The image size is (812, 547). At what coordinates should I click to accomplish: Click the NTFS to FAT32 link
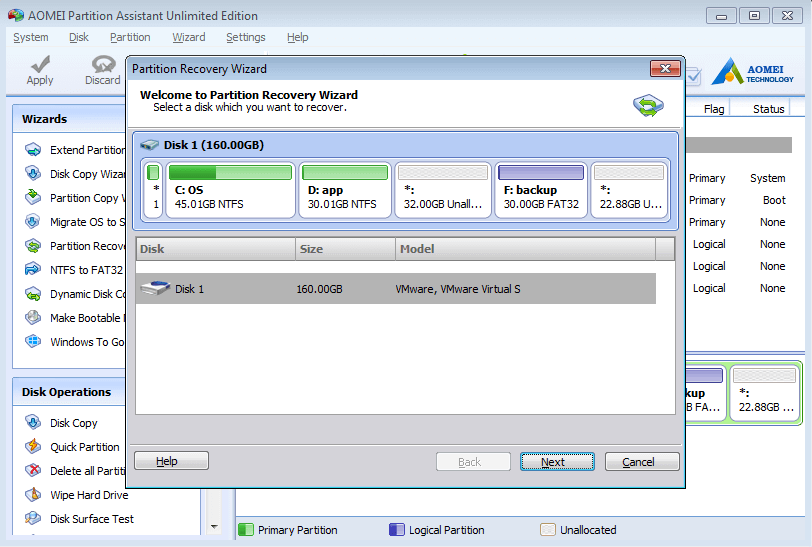pos(86,269)
